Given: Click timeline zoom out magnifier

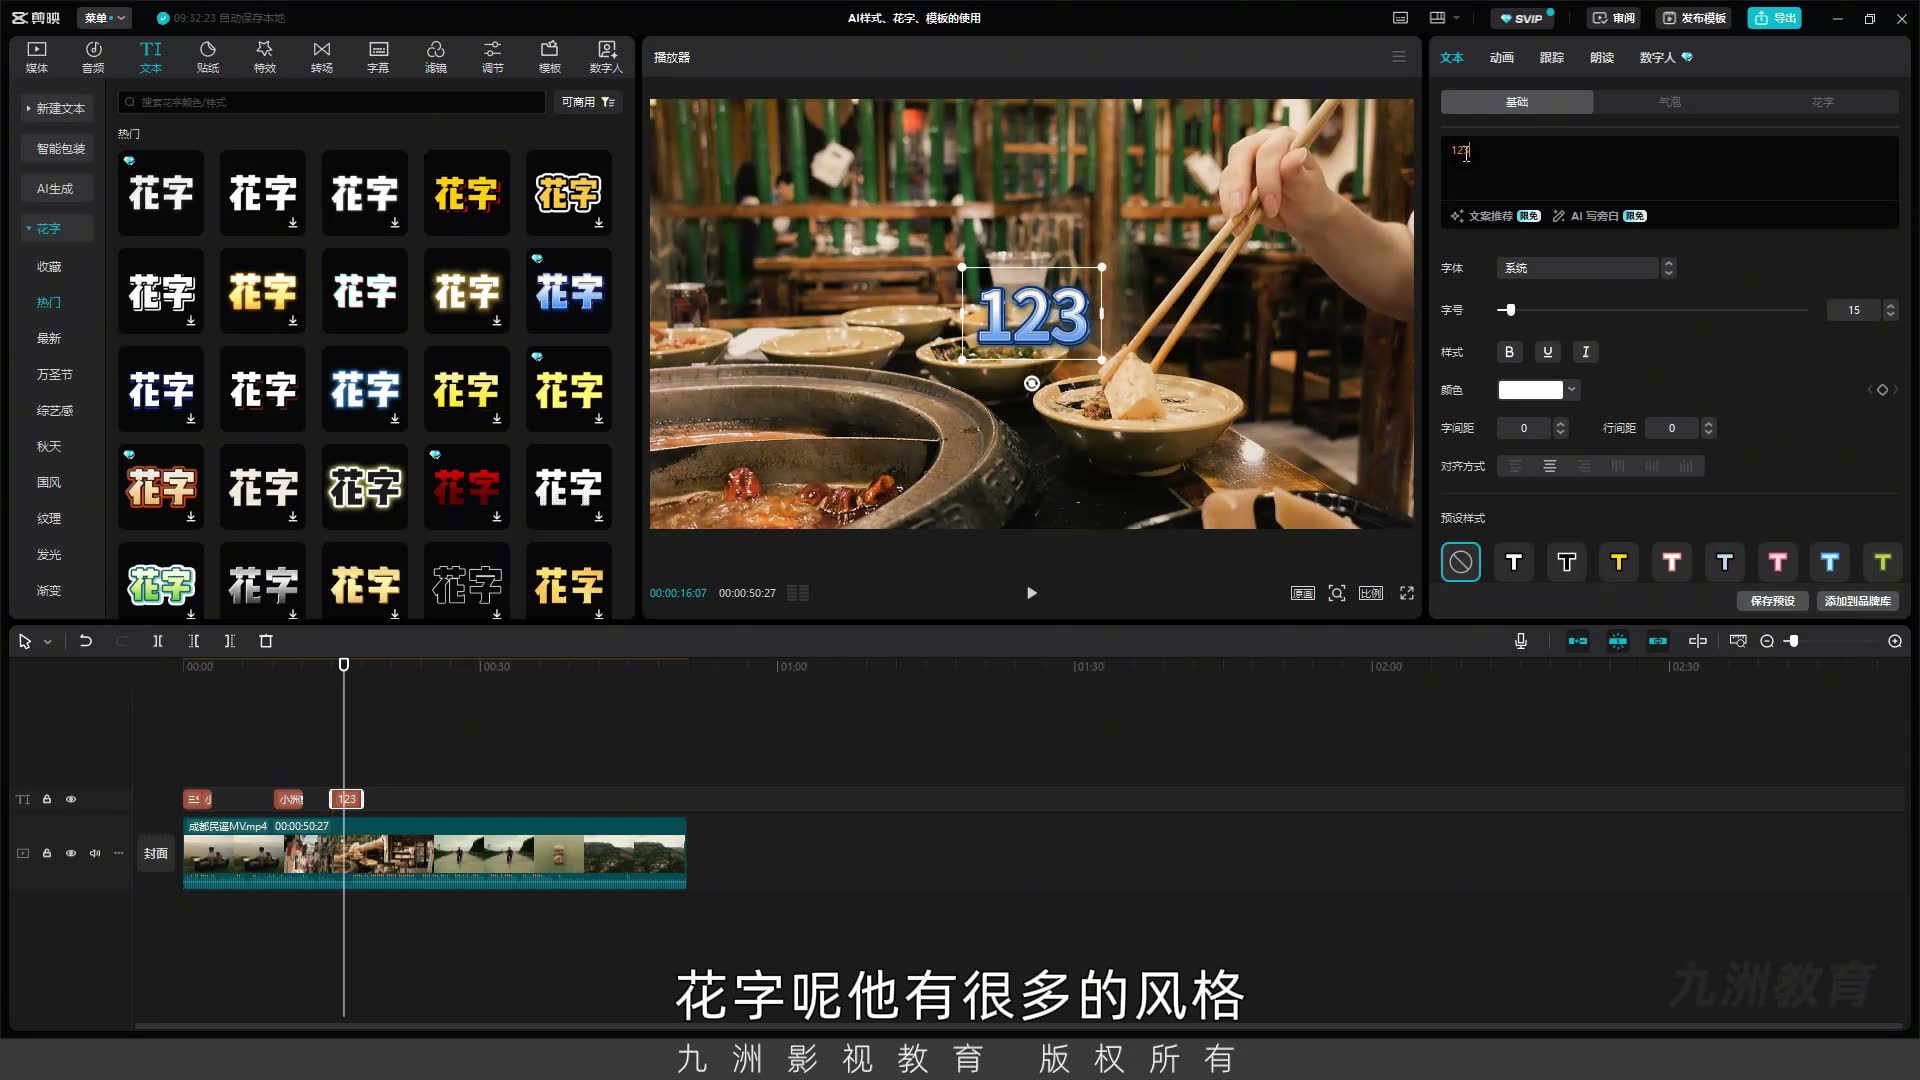Looking at the screenshot, I should point(1767,641).
